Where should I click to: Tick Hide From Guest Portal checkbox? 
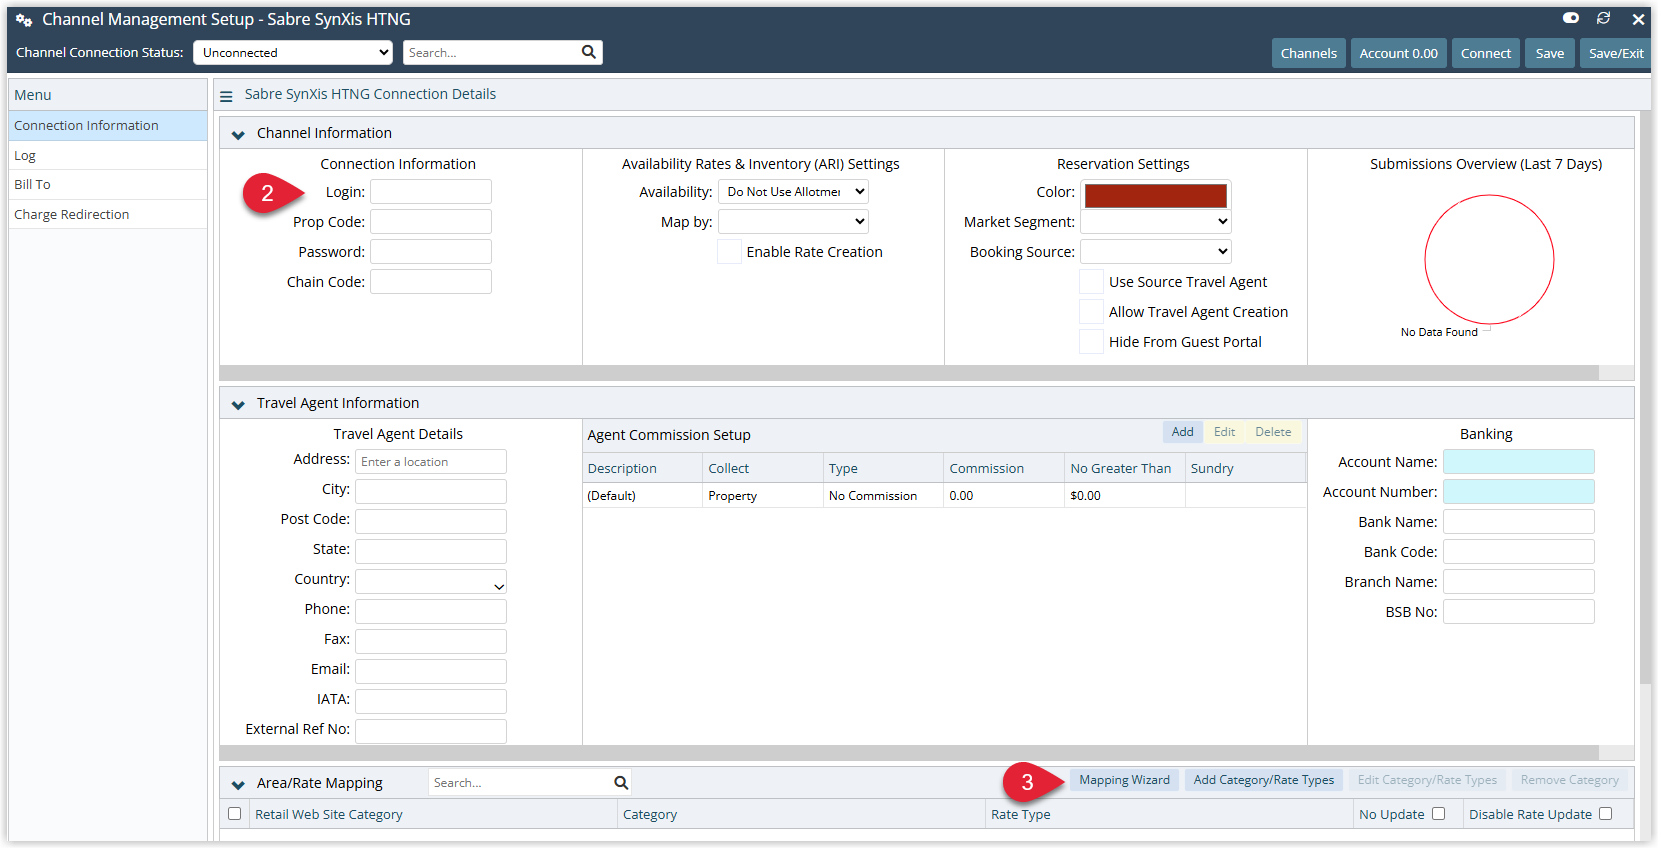[x=1092, y=342]
